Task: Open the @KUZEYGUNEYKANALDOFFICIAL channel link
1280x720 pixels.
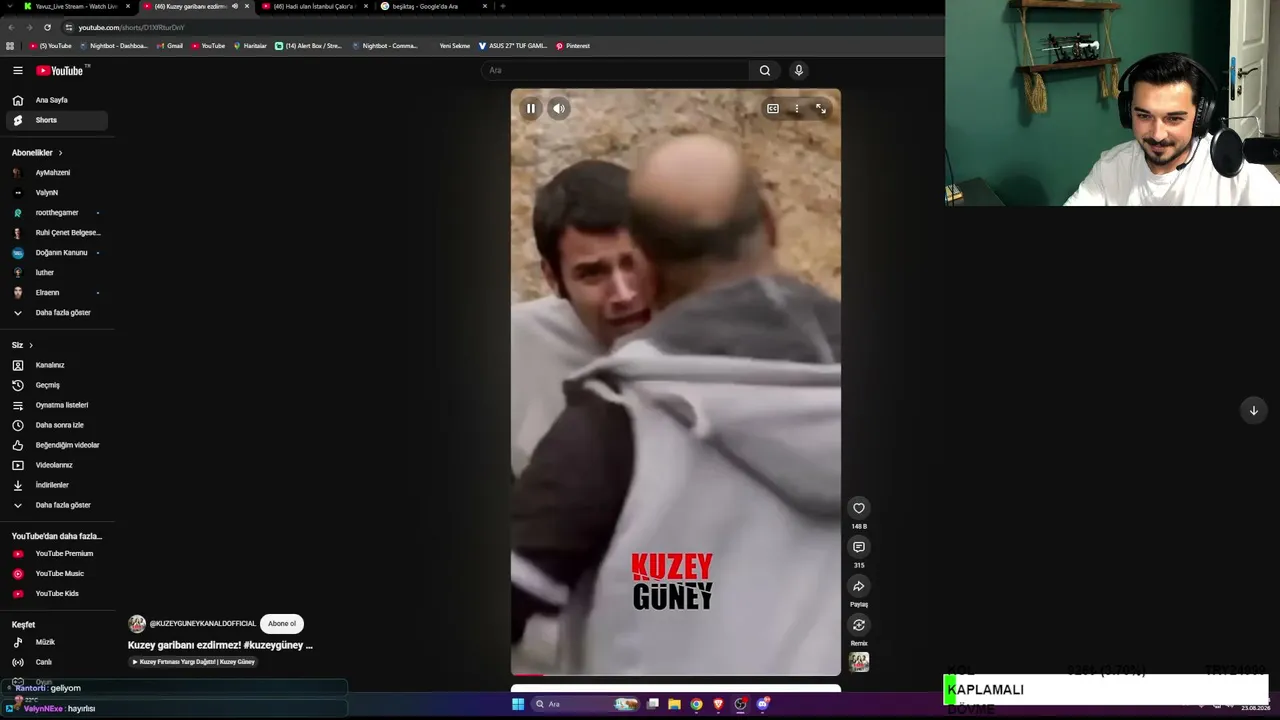Action: pyautogui.click(x=203, y=624)
